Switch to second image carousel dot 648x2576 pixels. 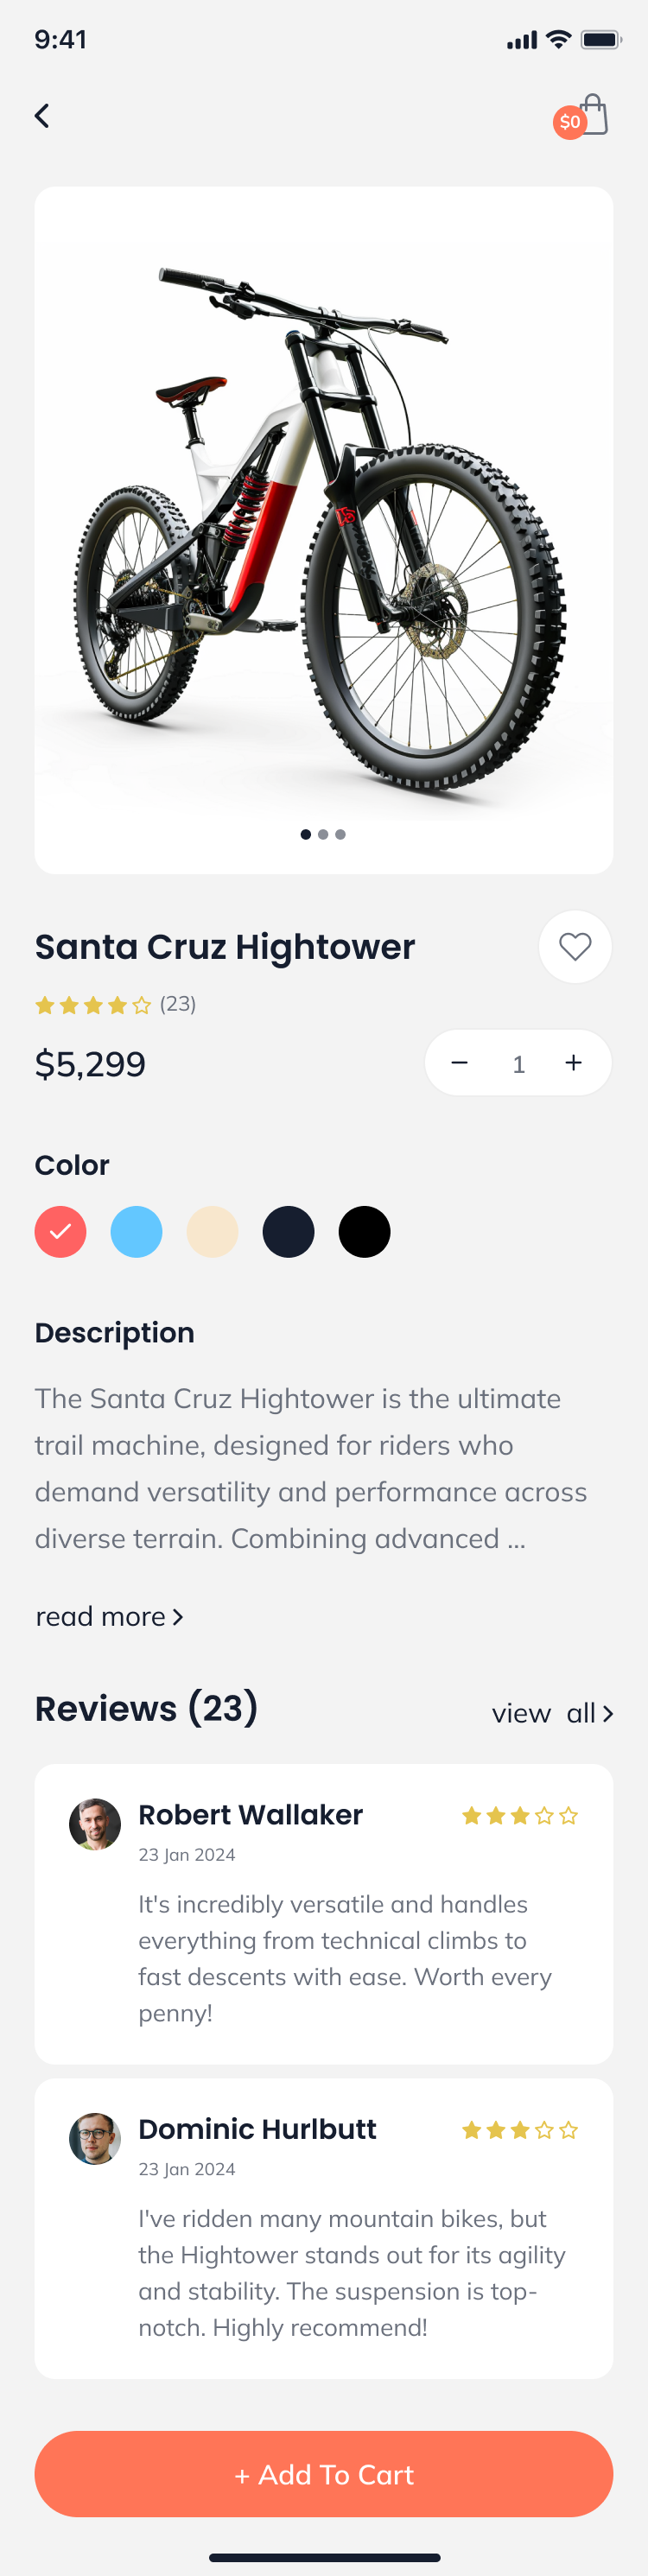(x=323, y=834)
